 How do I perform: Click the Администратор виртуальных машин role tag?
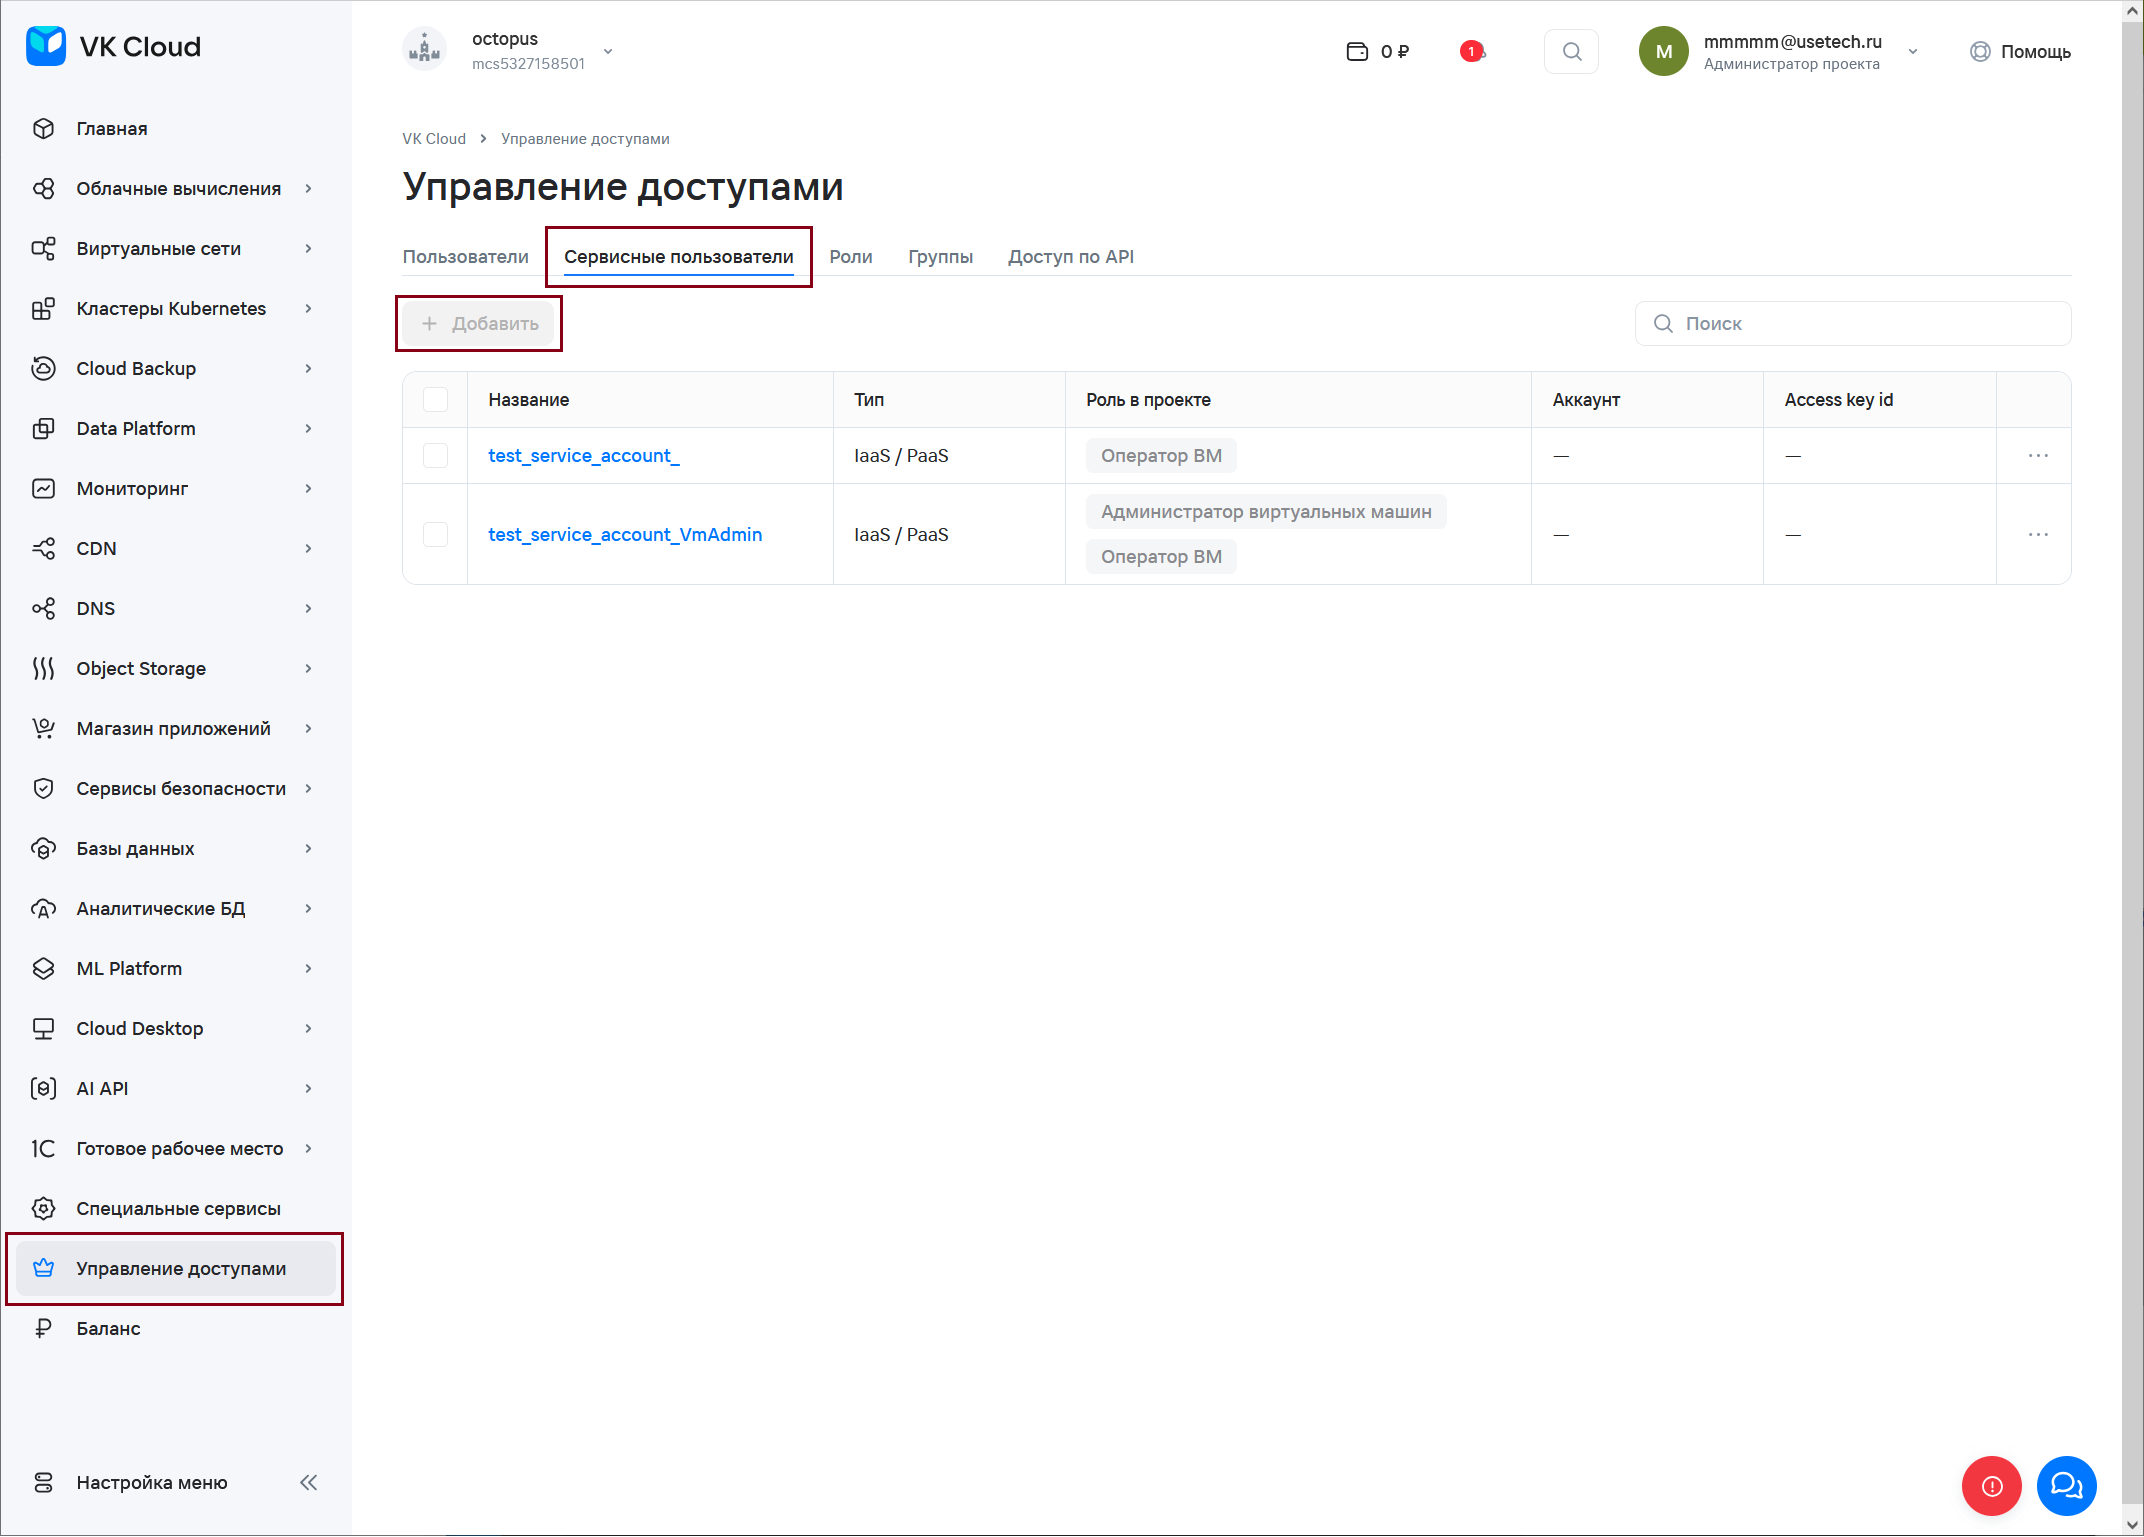[x=1266, y=512]
